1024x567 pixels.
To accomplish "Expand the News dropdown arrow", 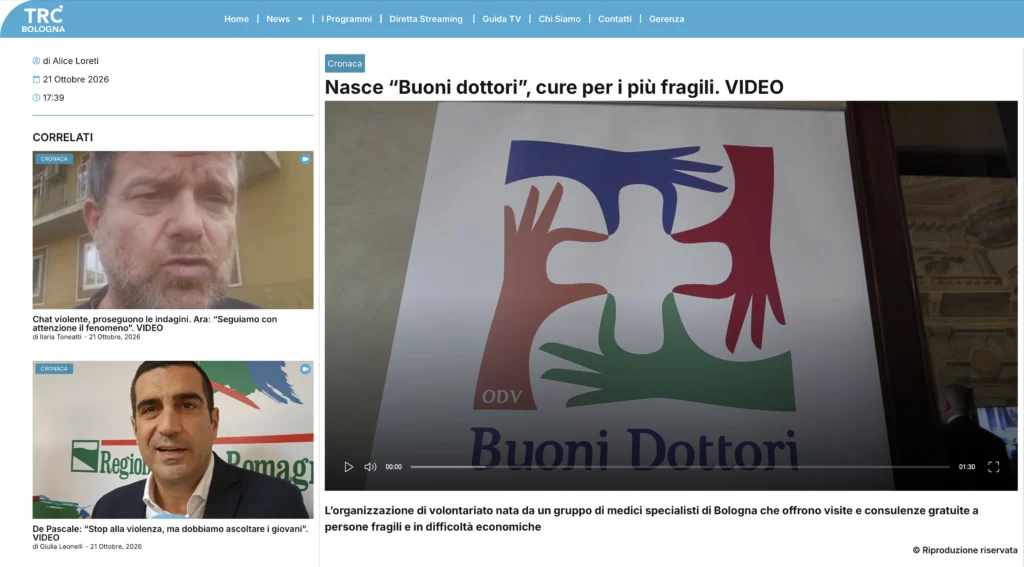I will tap(300, 19).
